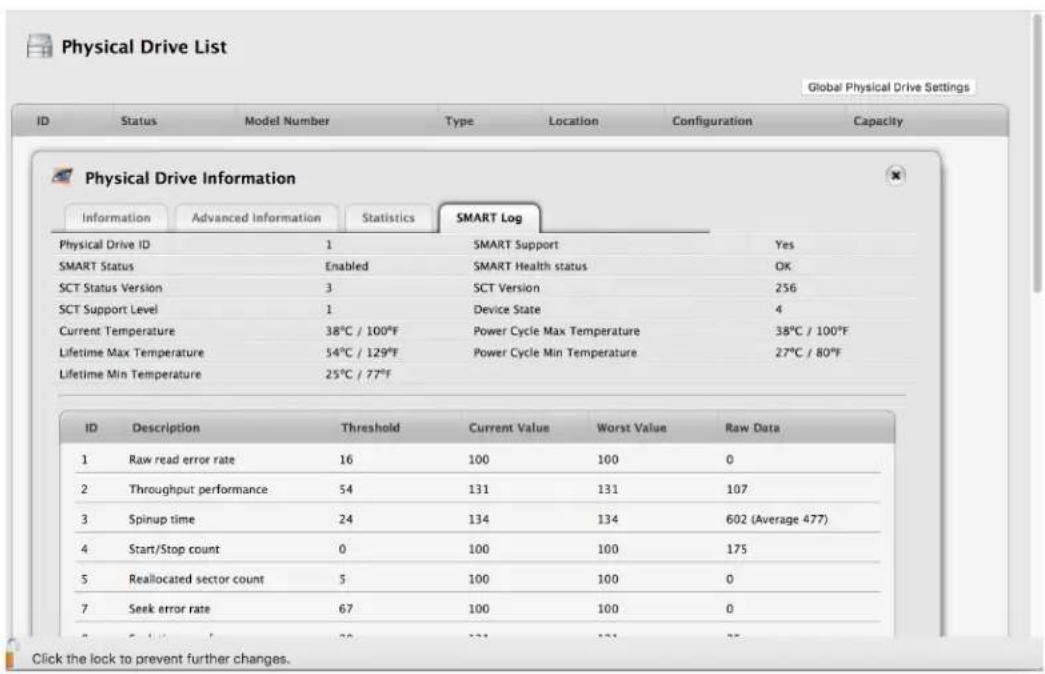Click the Raw Data column header
The width and height of the screenshot is (1045, 674).
(752, 428)
